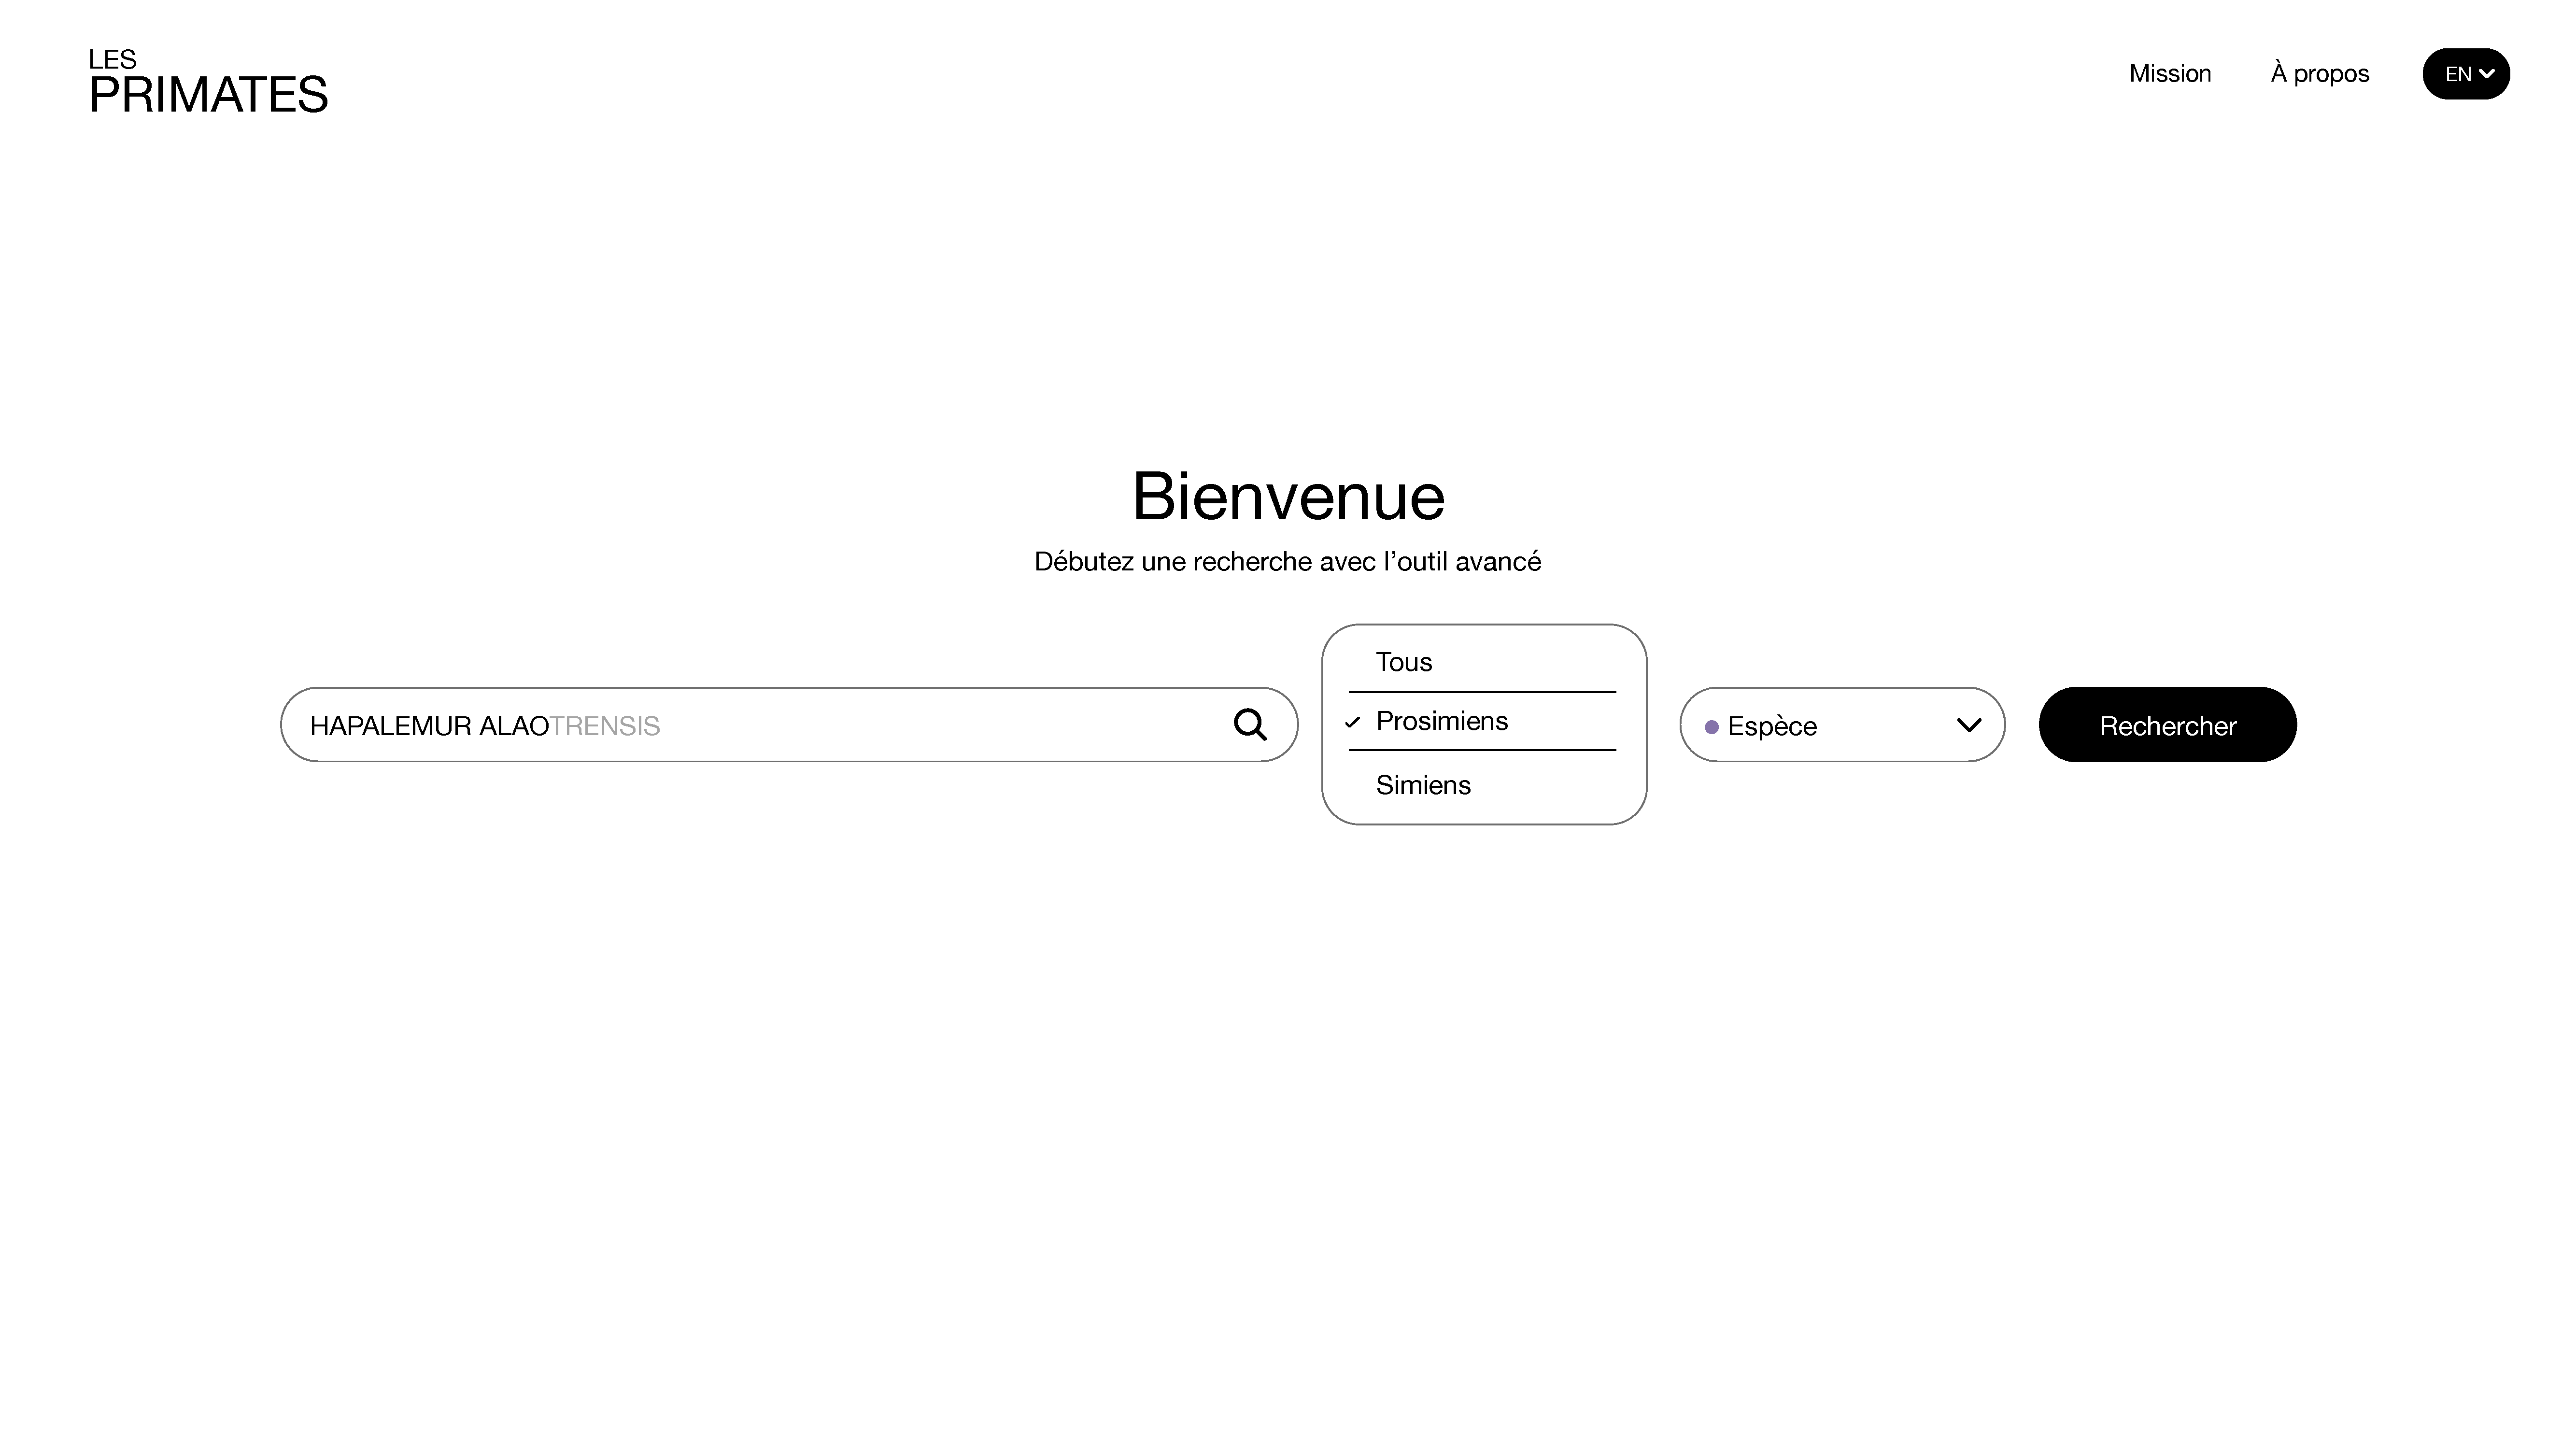2576x1449 pixels.
Task: Click the Les Primates logo
Action: (x=208, y=82)
